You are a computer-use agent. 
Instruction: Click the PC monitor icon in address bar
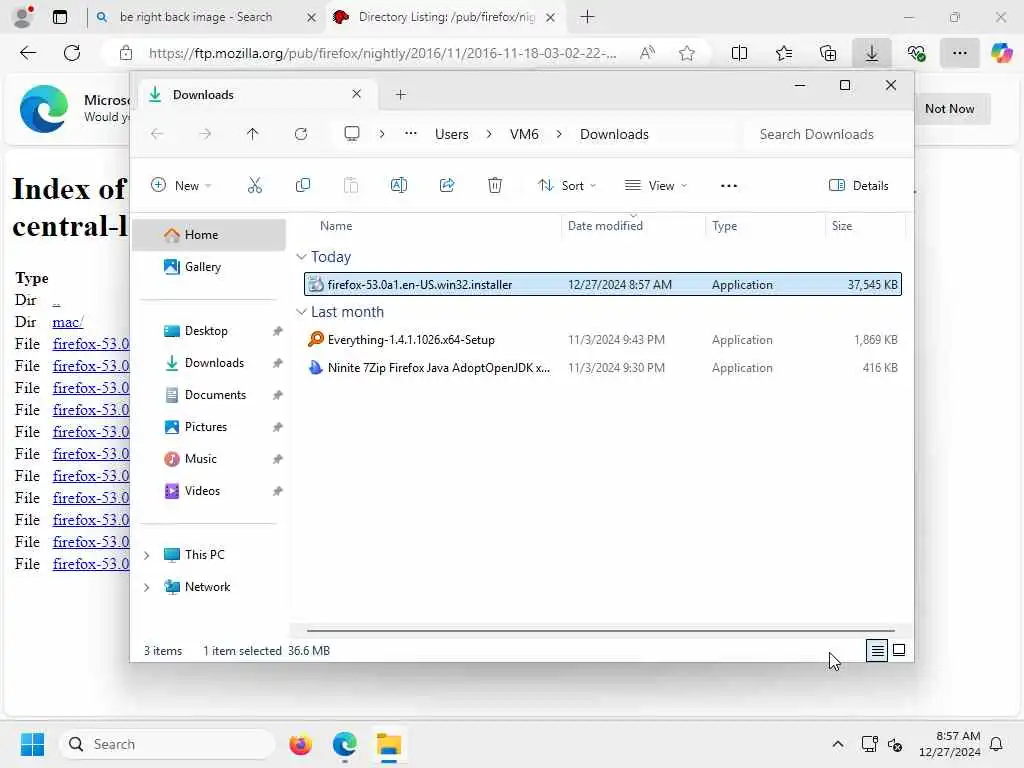352,134
